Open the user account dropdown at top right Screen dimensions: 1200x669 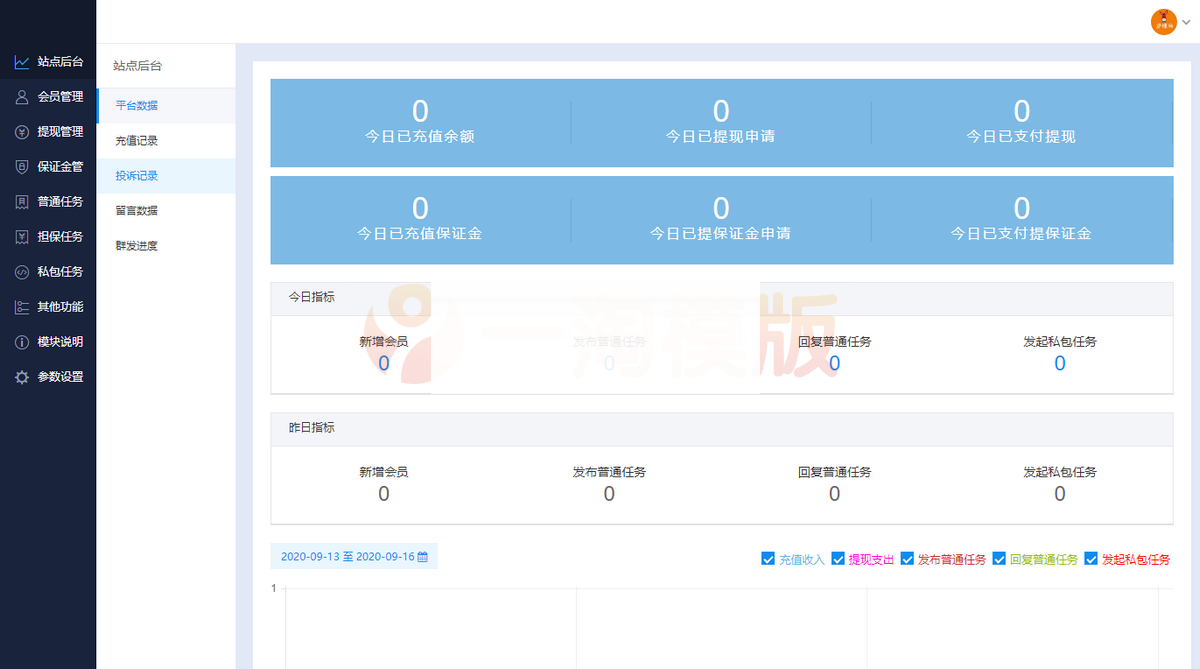[1168, 20]
